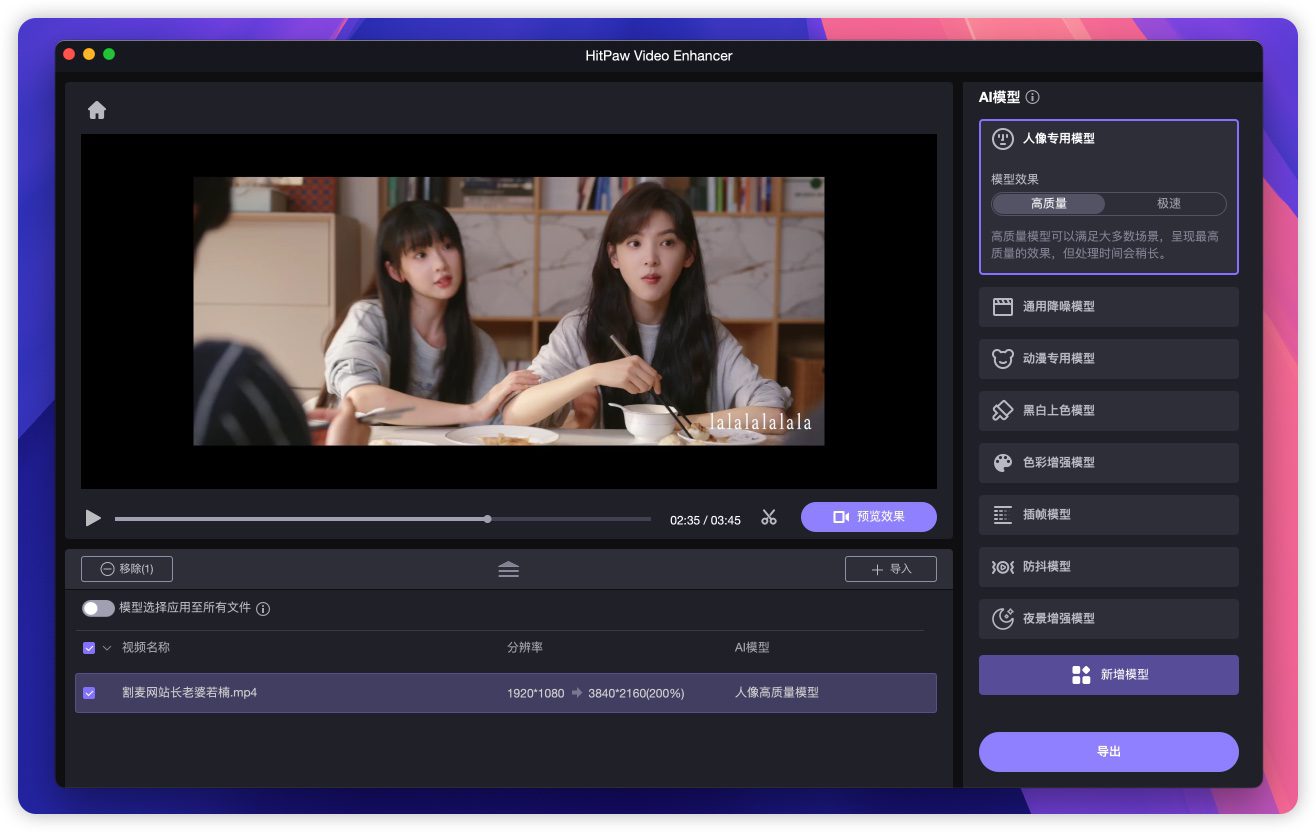Choose the 黑白上色模型 colorize model
The image size is (1316, 832).
click(x=1108, y=411)
